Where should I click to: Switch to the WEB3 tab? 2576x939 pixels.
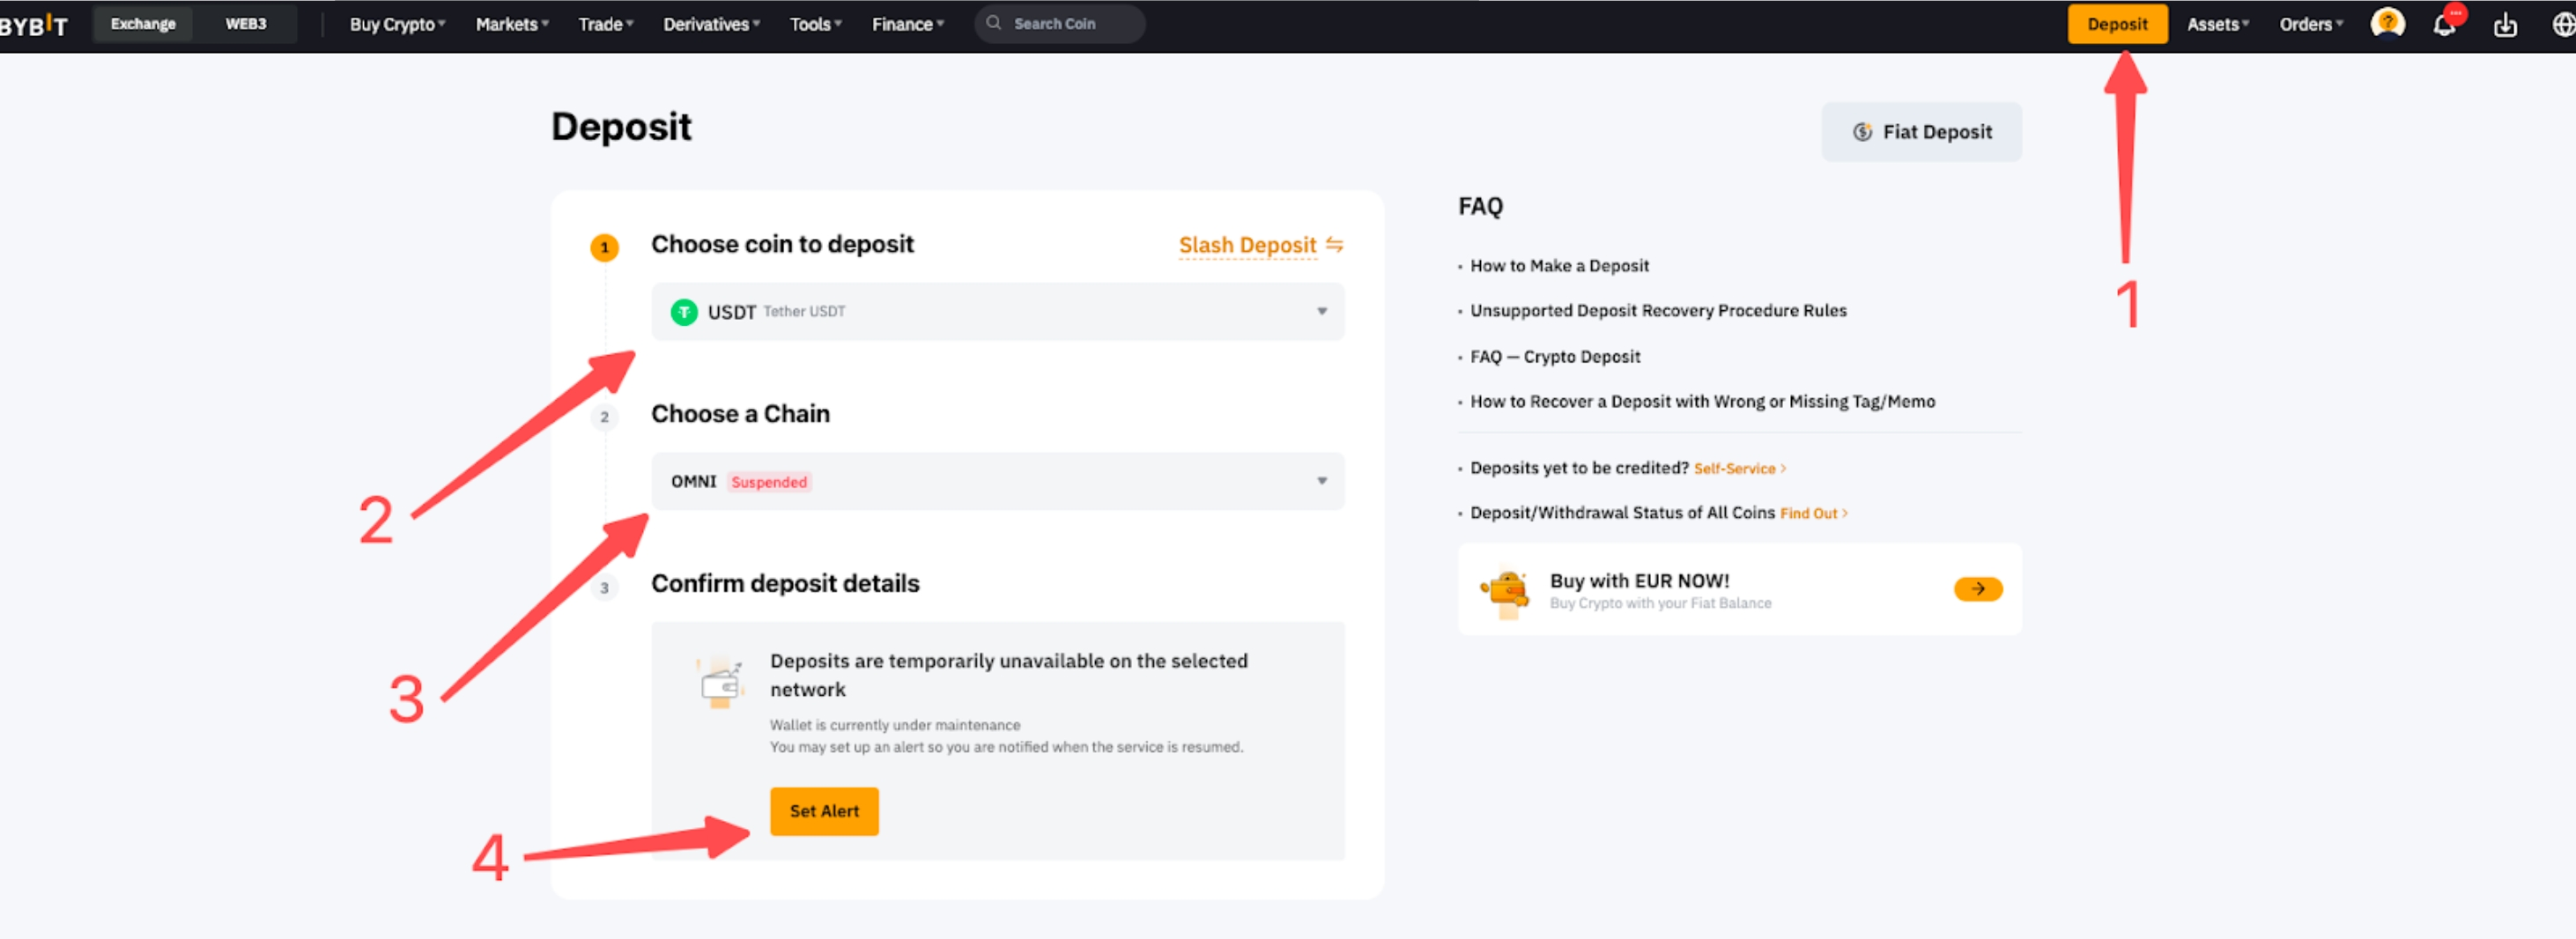click(245, 24)
